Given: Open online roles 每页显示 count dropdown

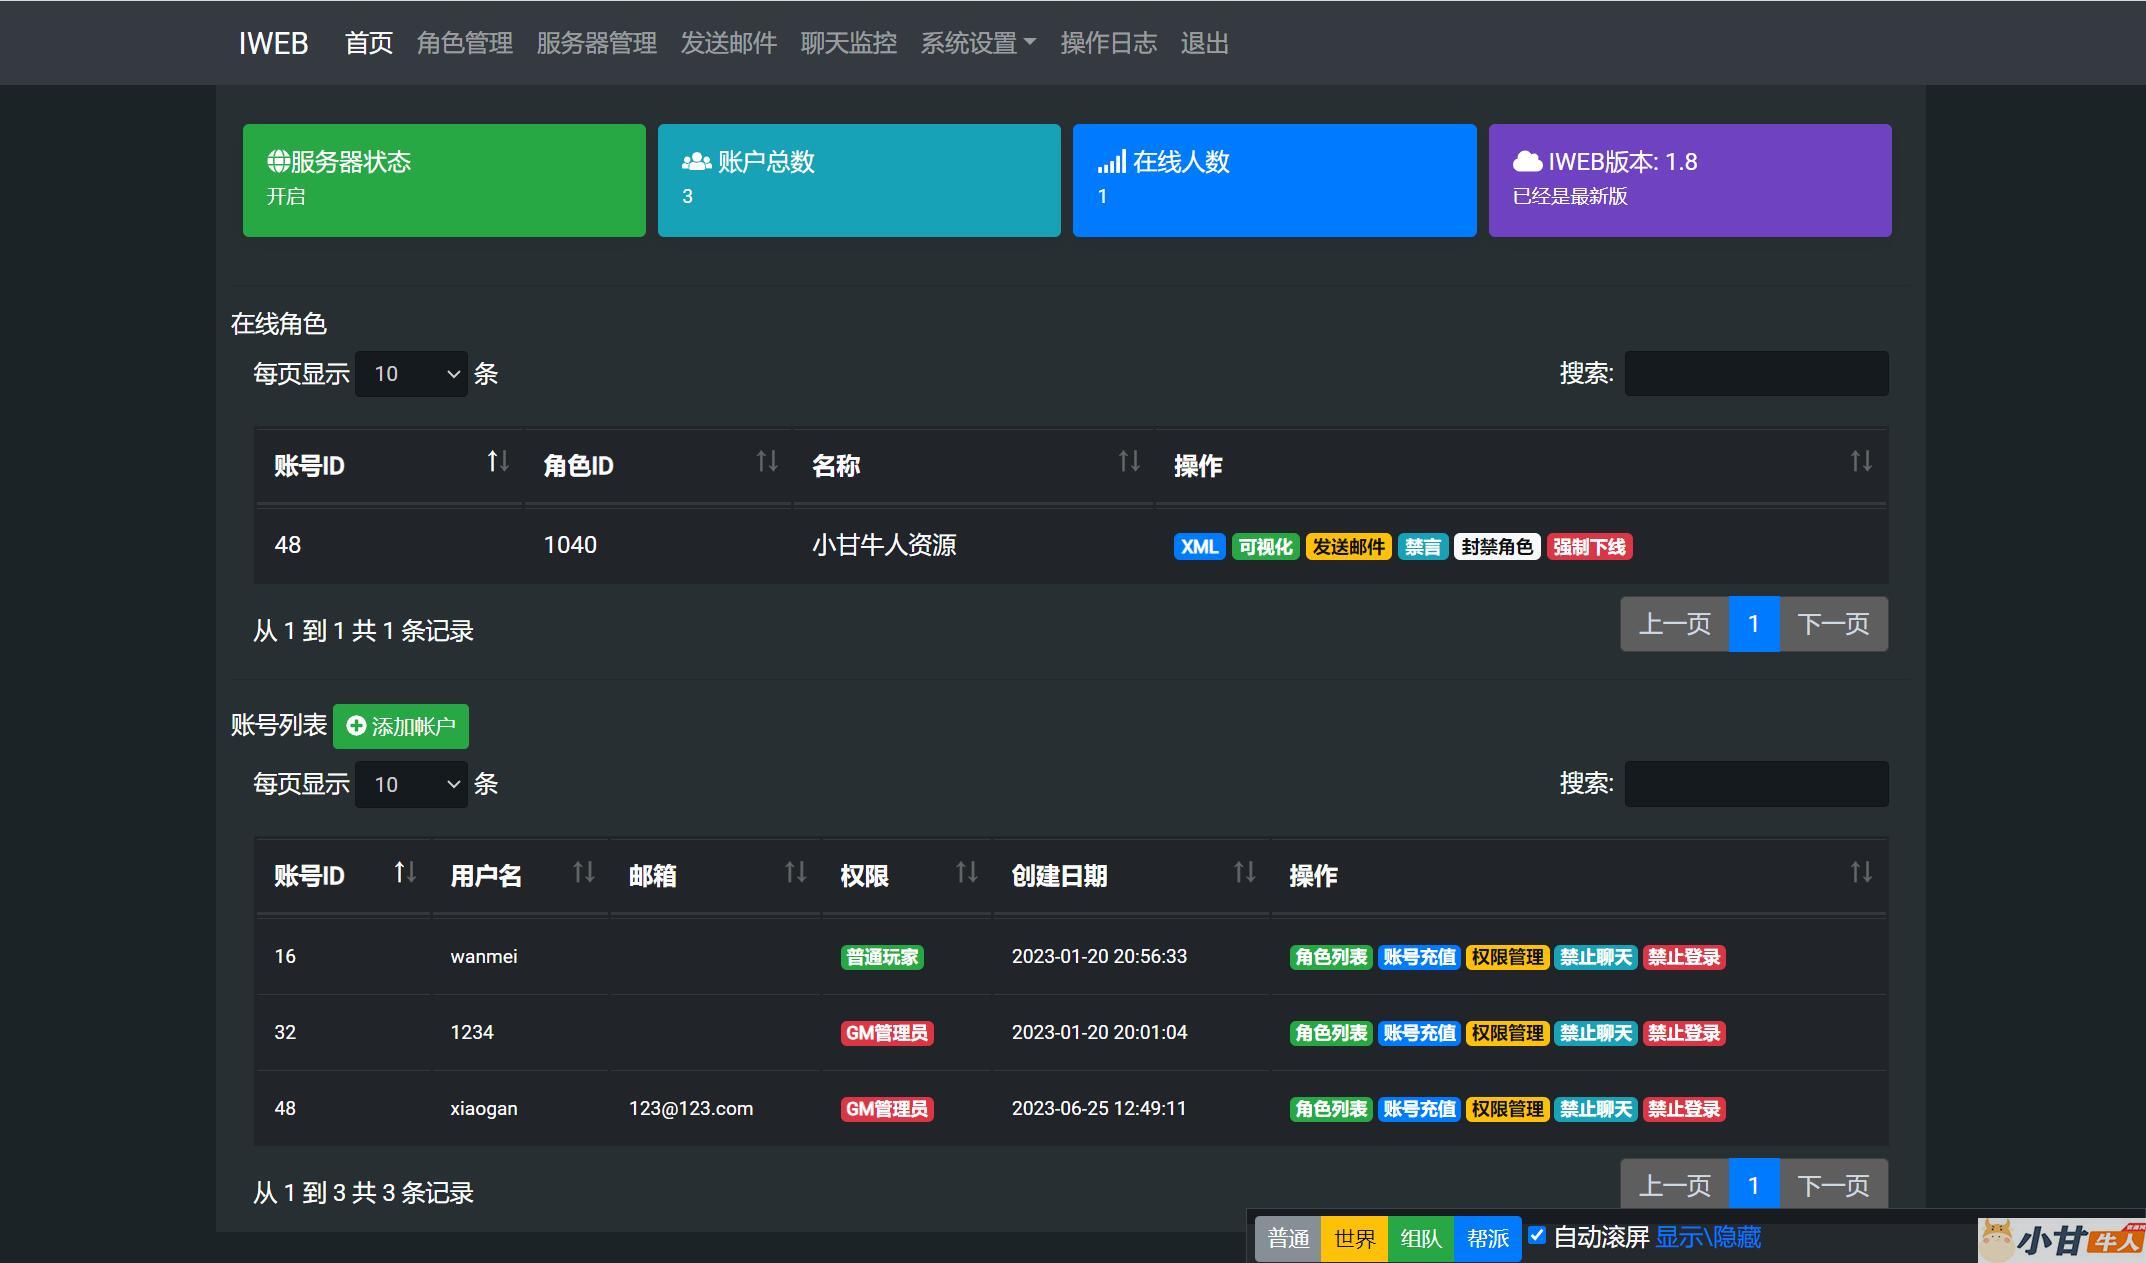Looking at the screenshot, I should click(411, 374).
